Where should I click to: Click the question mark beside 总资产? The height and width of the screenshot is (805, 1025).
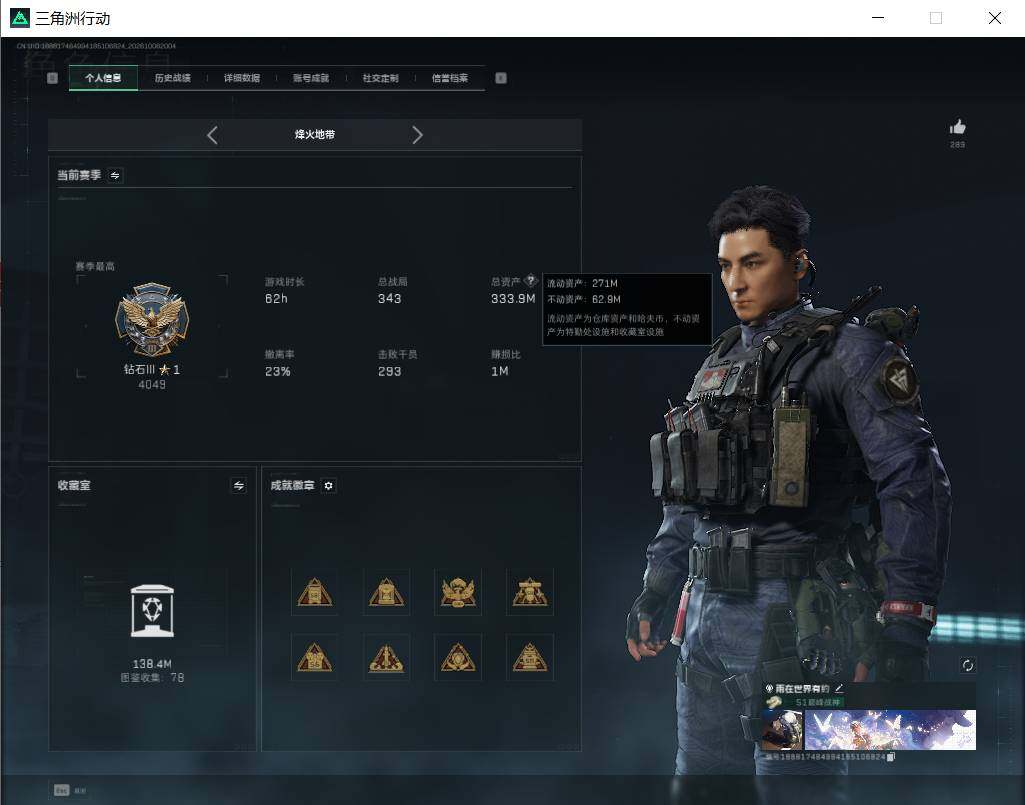[x=531, y=281]
